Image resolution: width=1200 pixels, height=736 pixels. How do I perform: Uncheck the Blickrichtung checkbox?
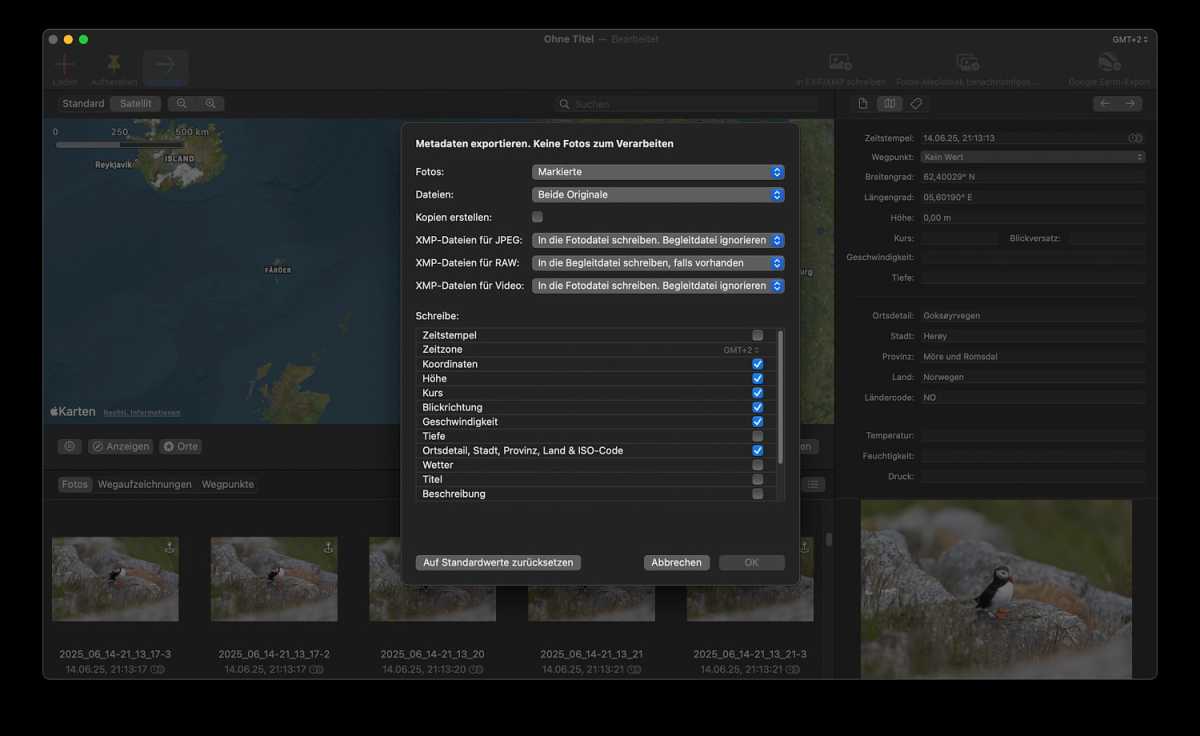coord(758,407)
